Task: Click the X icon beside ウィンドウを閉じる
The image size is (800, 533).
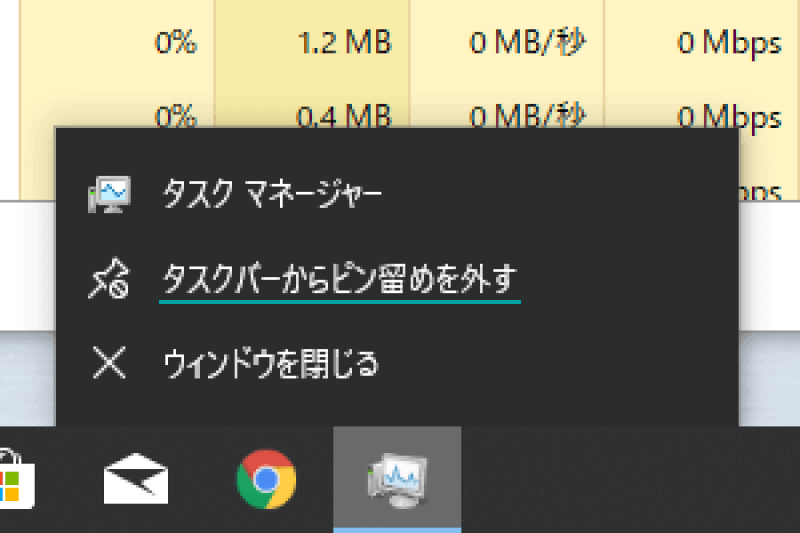Action: point(109,363)
